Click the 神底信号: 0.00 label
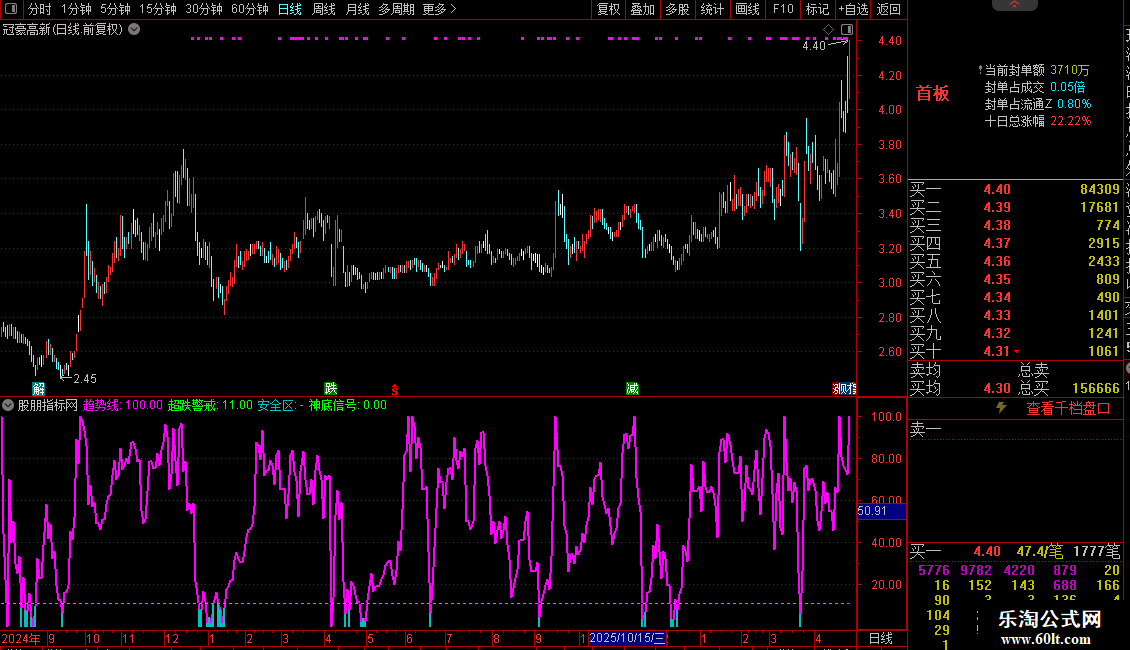 coord(348,405)
